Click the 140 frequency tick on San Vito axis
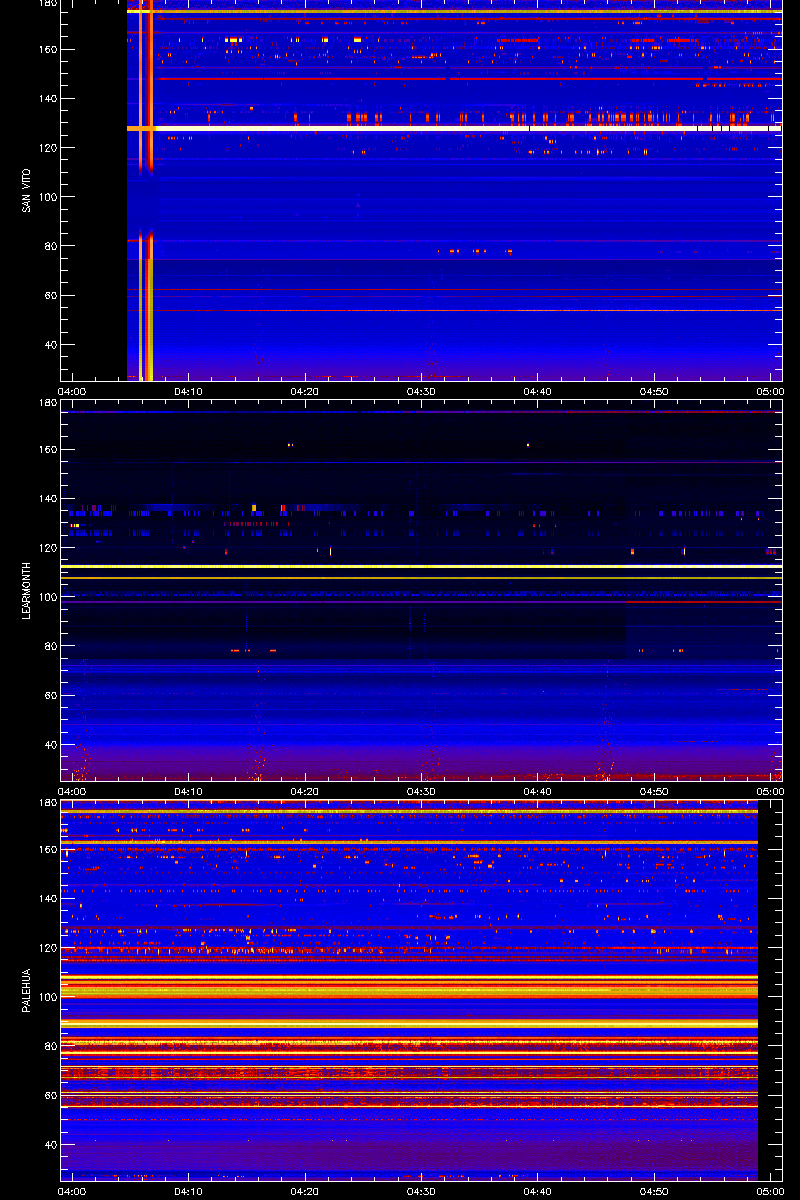800x1200 pixels. coord(47,99)
